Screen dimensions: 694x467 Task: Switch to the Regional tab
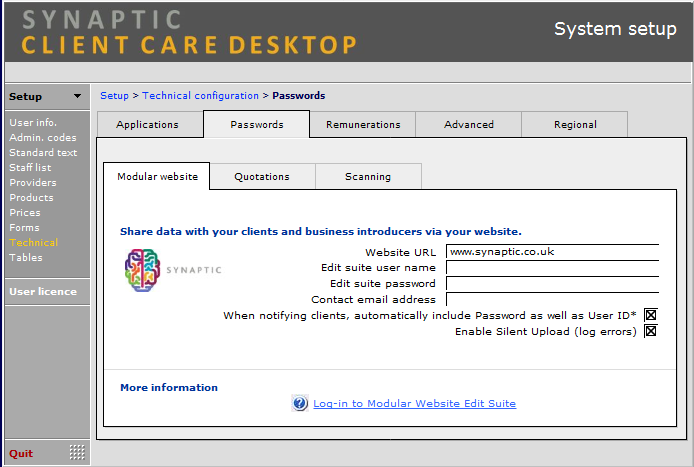(575, 124)
